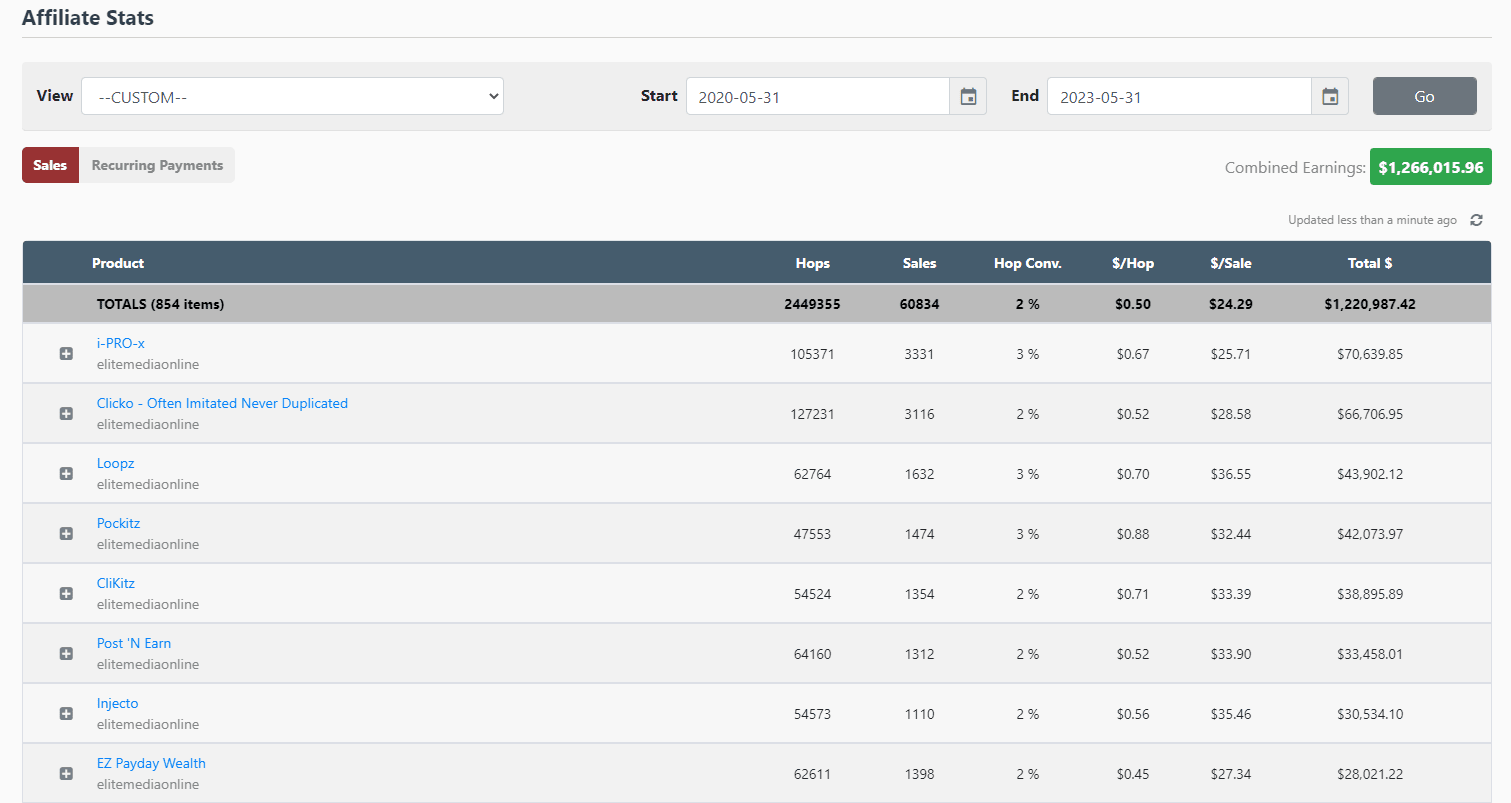Viewport: 1511px width, 803px height.
Task: Click the Start date input field
Action: pyautogui.click(x=817, y=97)
